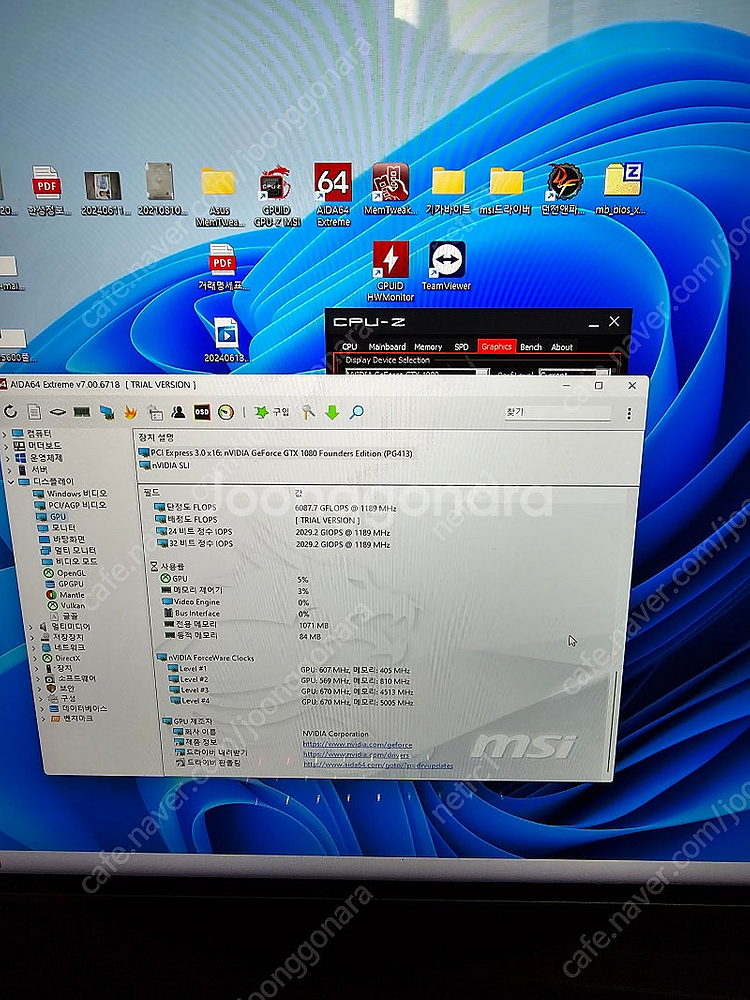750x1000 pixels.
Task: Switch to CPU tab in CPU-Z
Action: click(349, 346)
